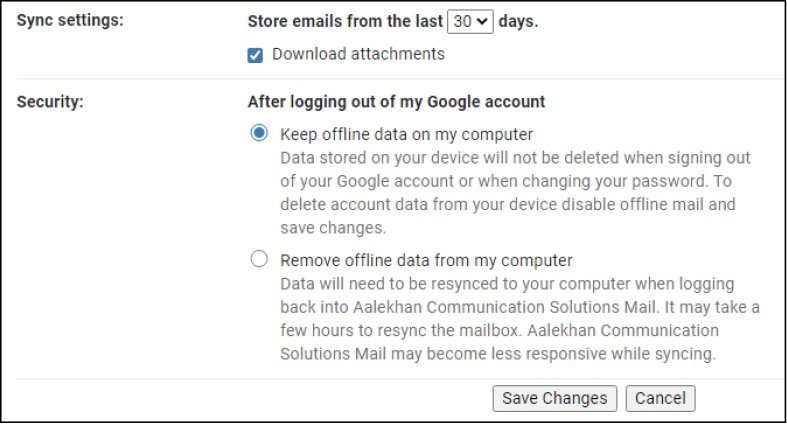Screen dimensions: 787x424
Task: Click the 'Store emails from the last' text
Action: point(344,21)
